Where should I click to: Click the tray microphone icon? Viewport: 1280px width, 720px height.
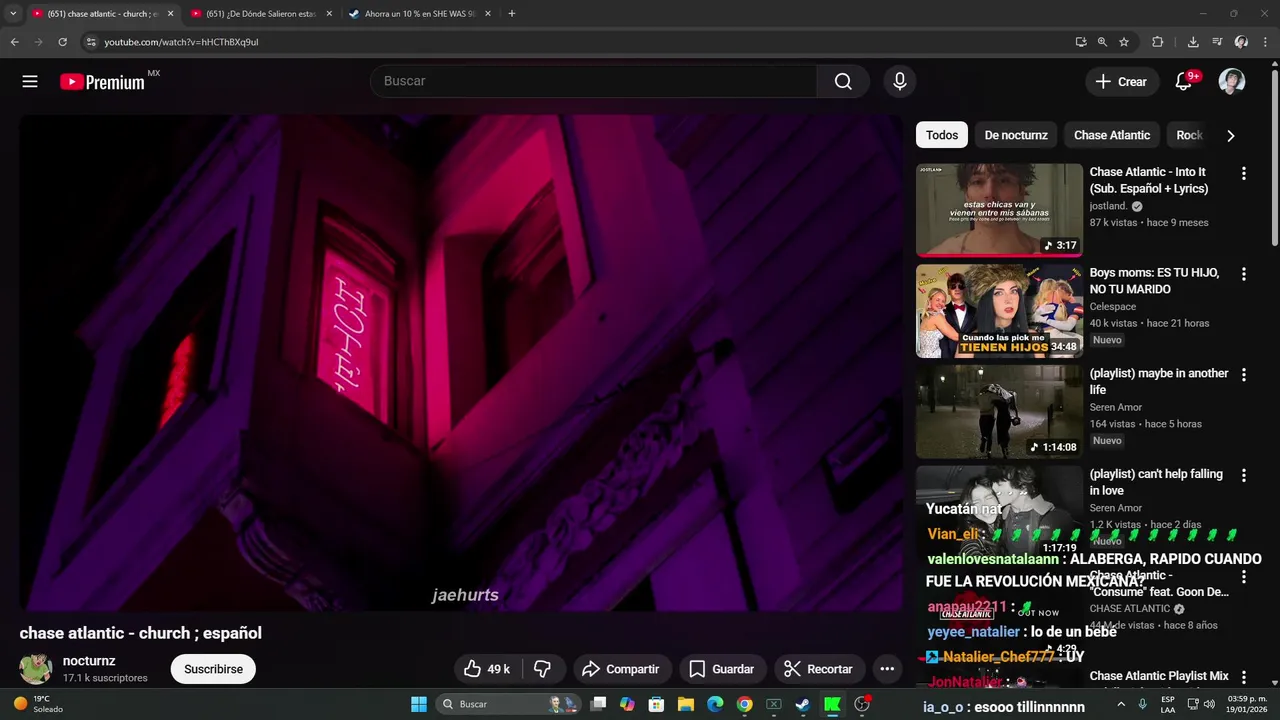click(x=1143, y=704)
